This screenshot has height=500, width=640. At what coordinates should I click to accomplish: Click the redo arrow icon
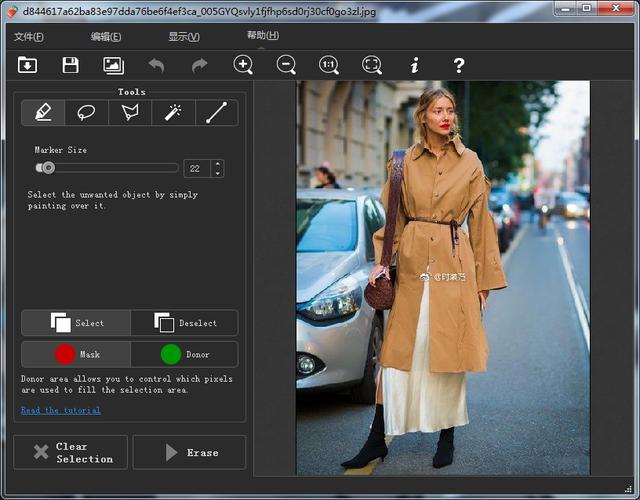(x=199, y=65)
